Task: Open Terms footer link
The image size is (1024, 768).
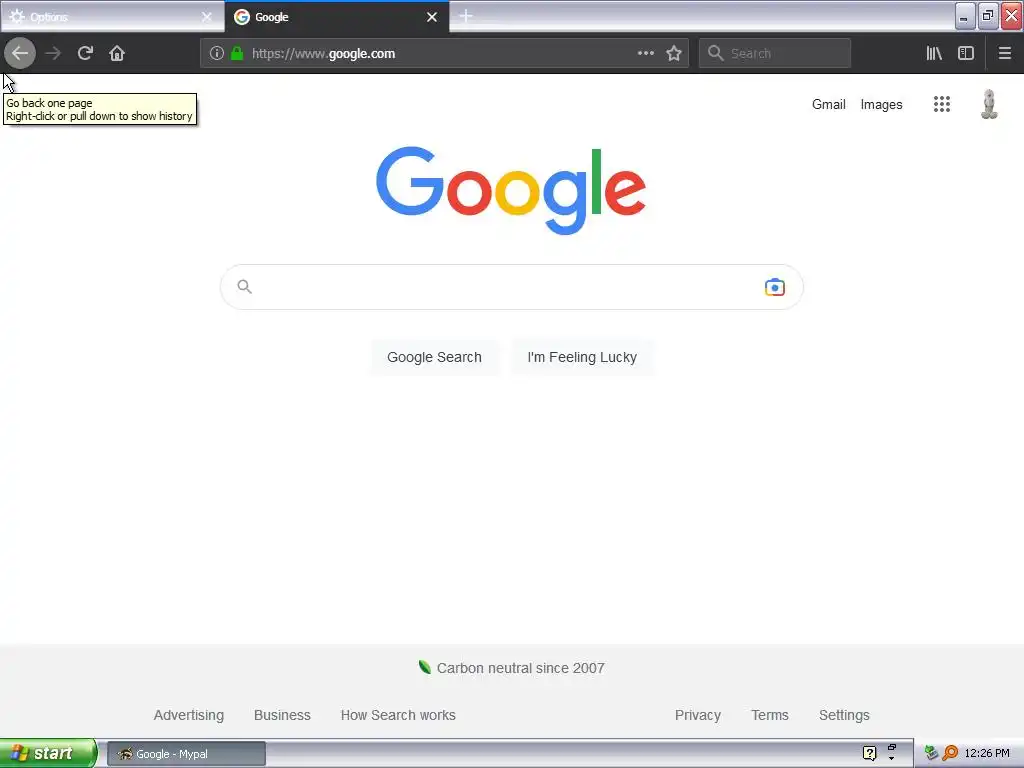Action: point(769,715)
